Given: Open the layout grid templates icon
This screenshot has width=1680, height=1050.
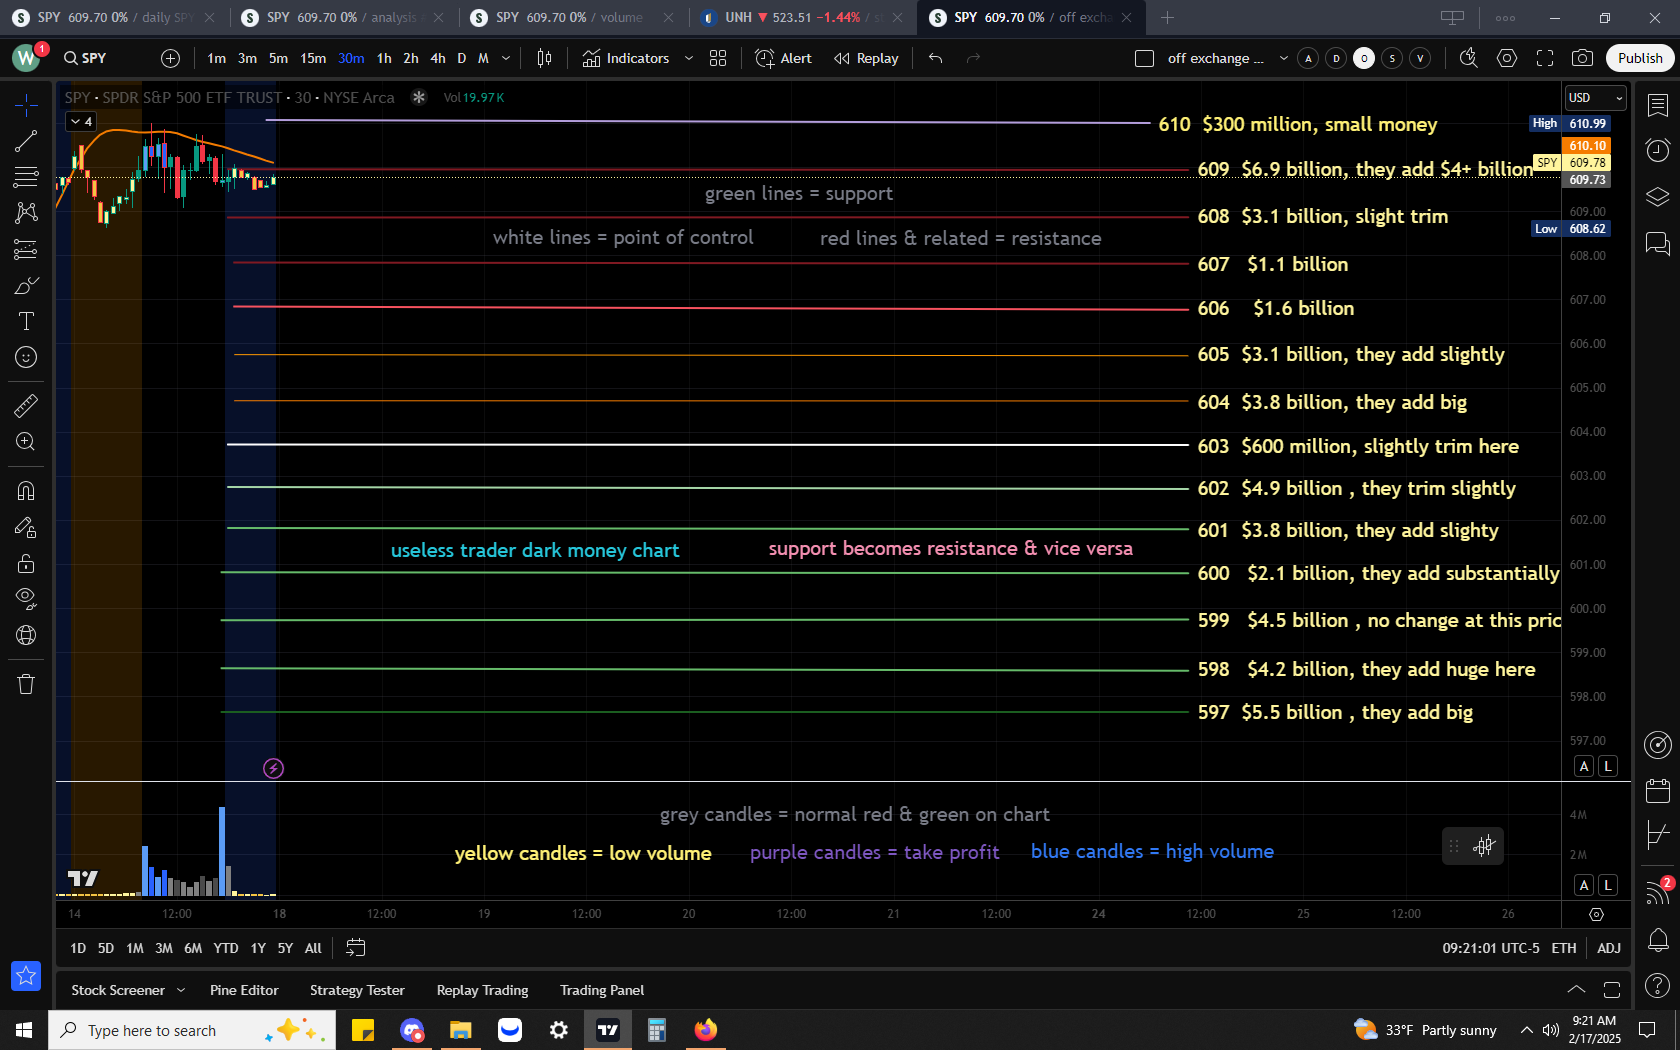Looking at the screenshot, I should coord(718,58).
